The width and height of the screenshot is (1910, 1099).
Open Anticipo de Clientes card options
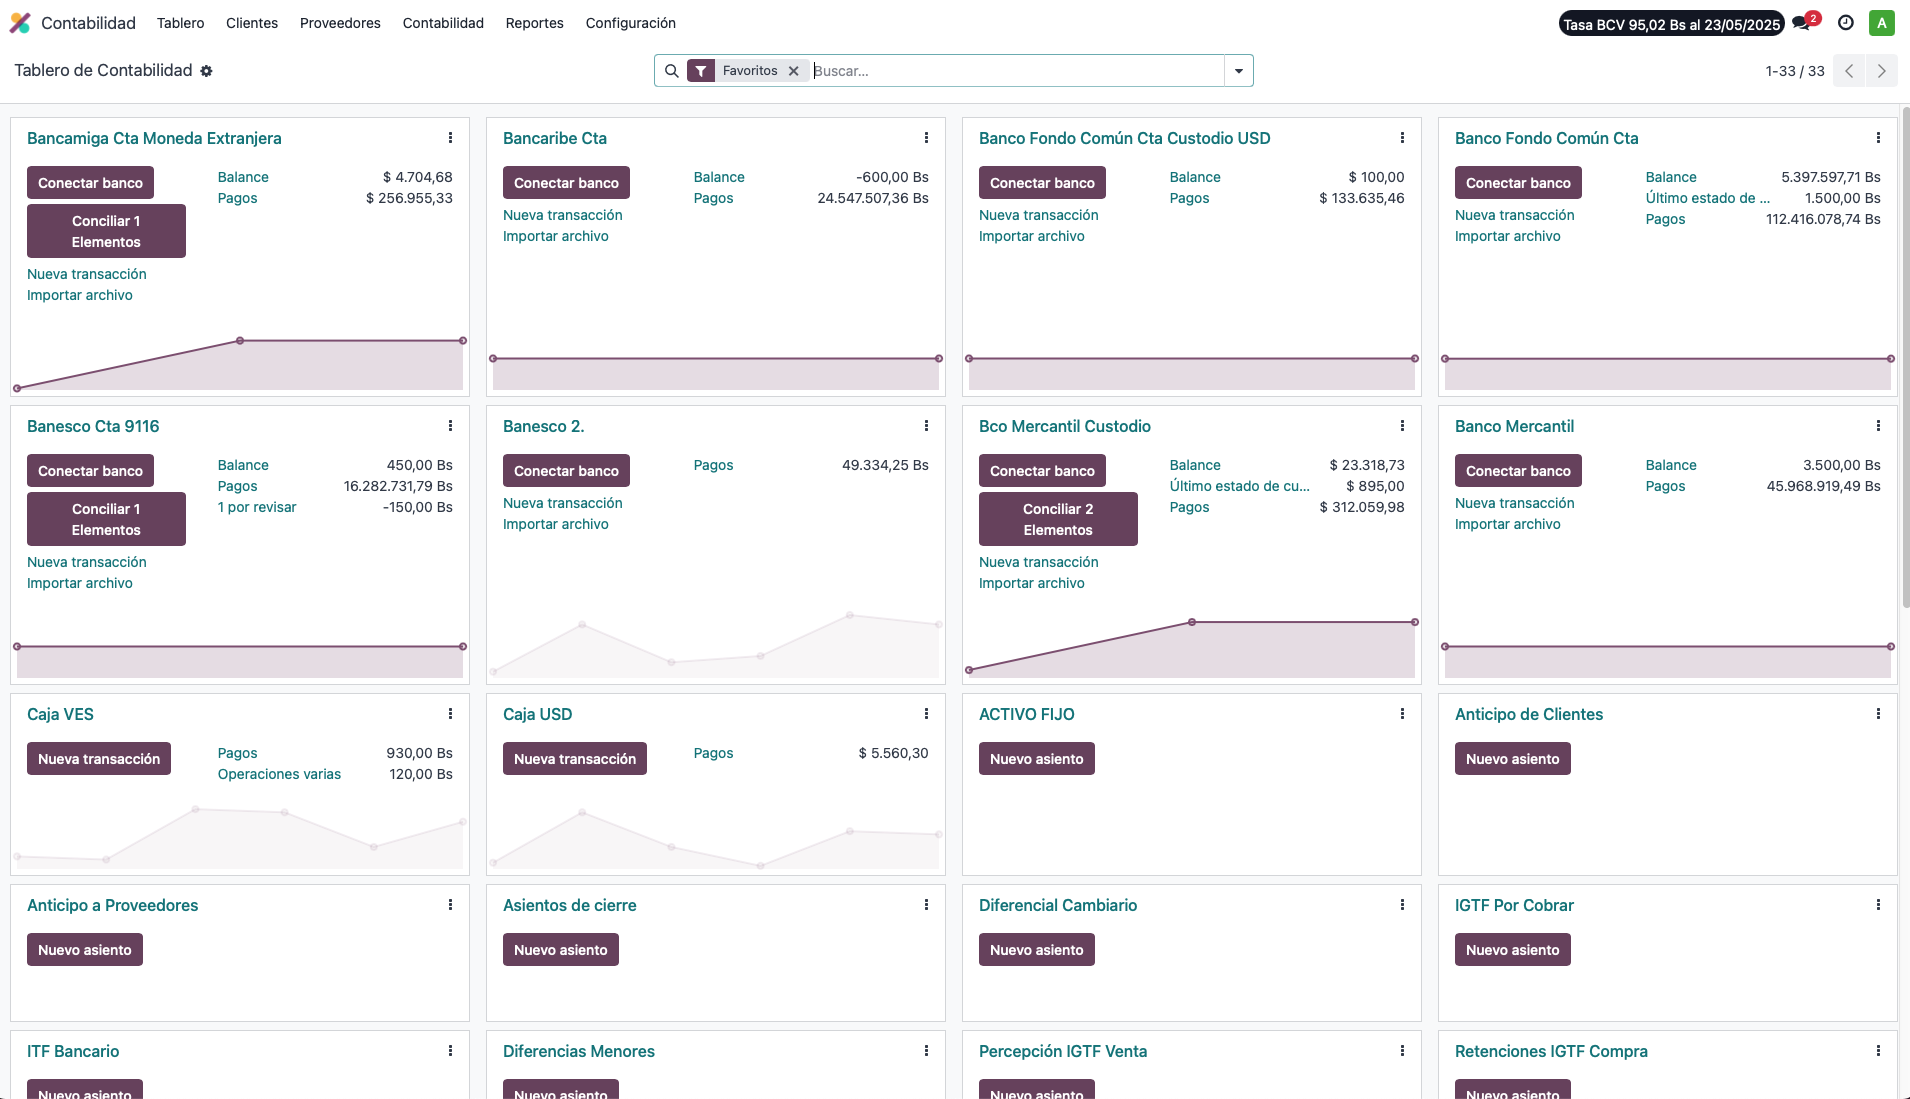coord(1878,714)
